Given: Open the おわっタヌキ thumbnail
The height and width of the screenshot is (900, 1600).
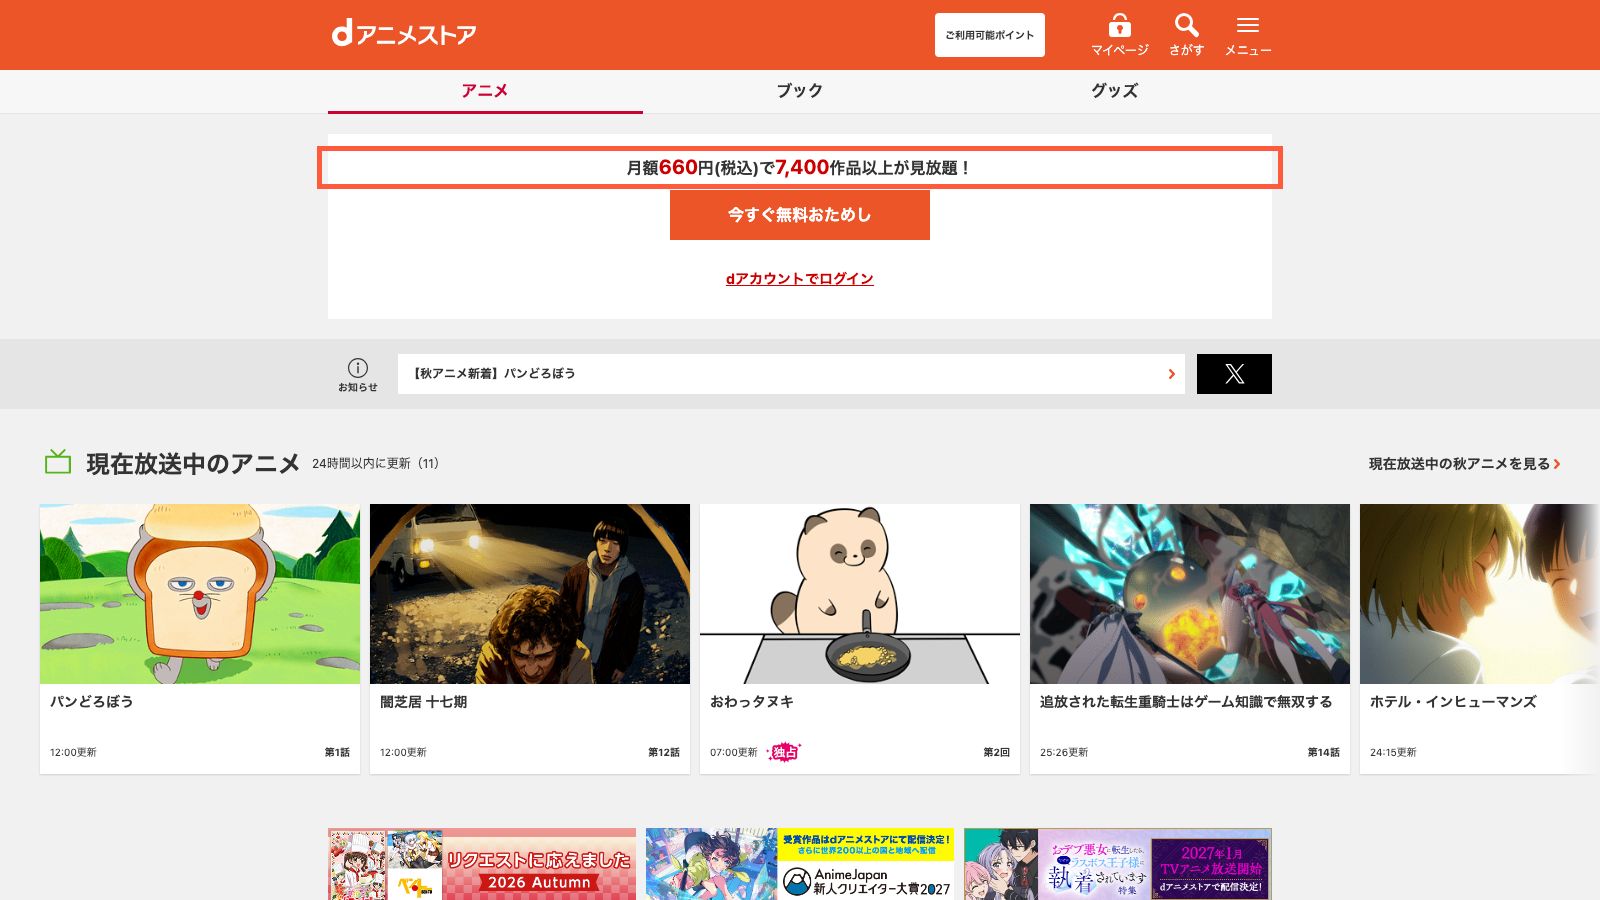Looking at the screenshot, I should point(860,594).
